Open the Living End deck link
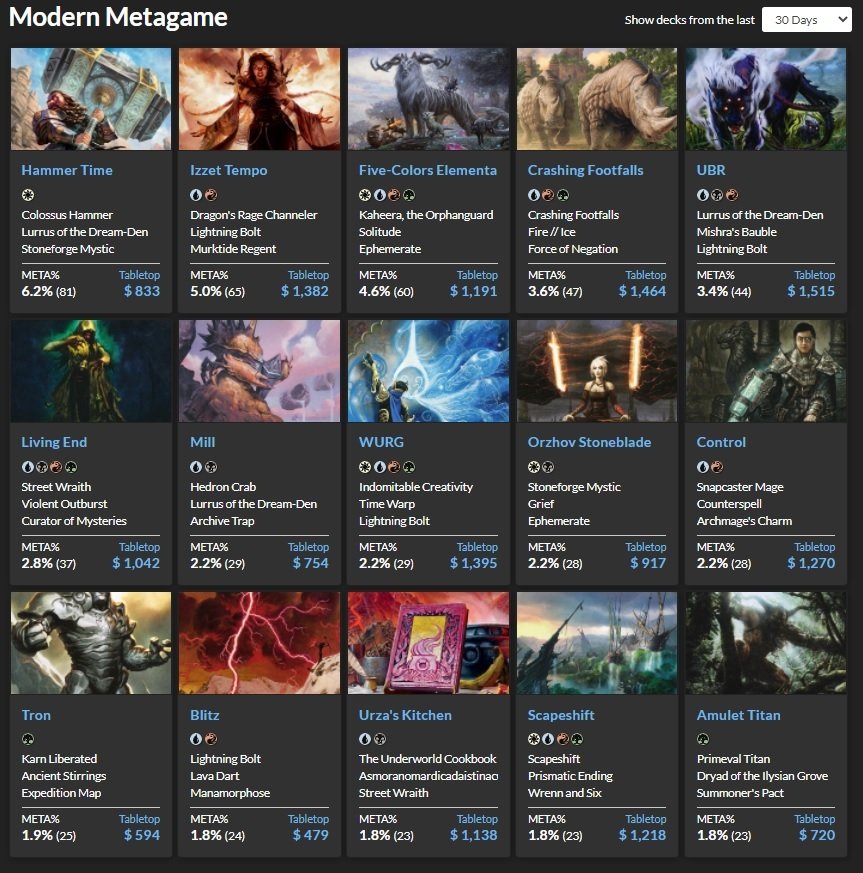 [x=54, y=442]
